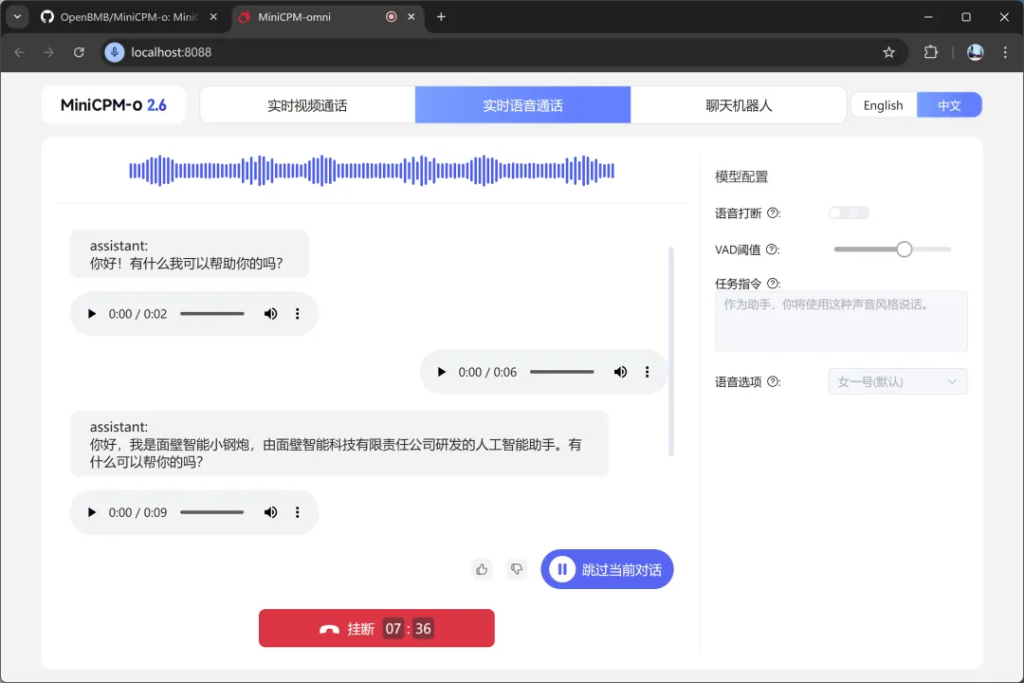Screen dimensions: 1024x683
Task: Adjust the VAD阈值 slider handle
Action: point(904,249)
